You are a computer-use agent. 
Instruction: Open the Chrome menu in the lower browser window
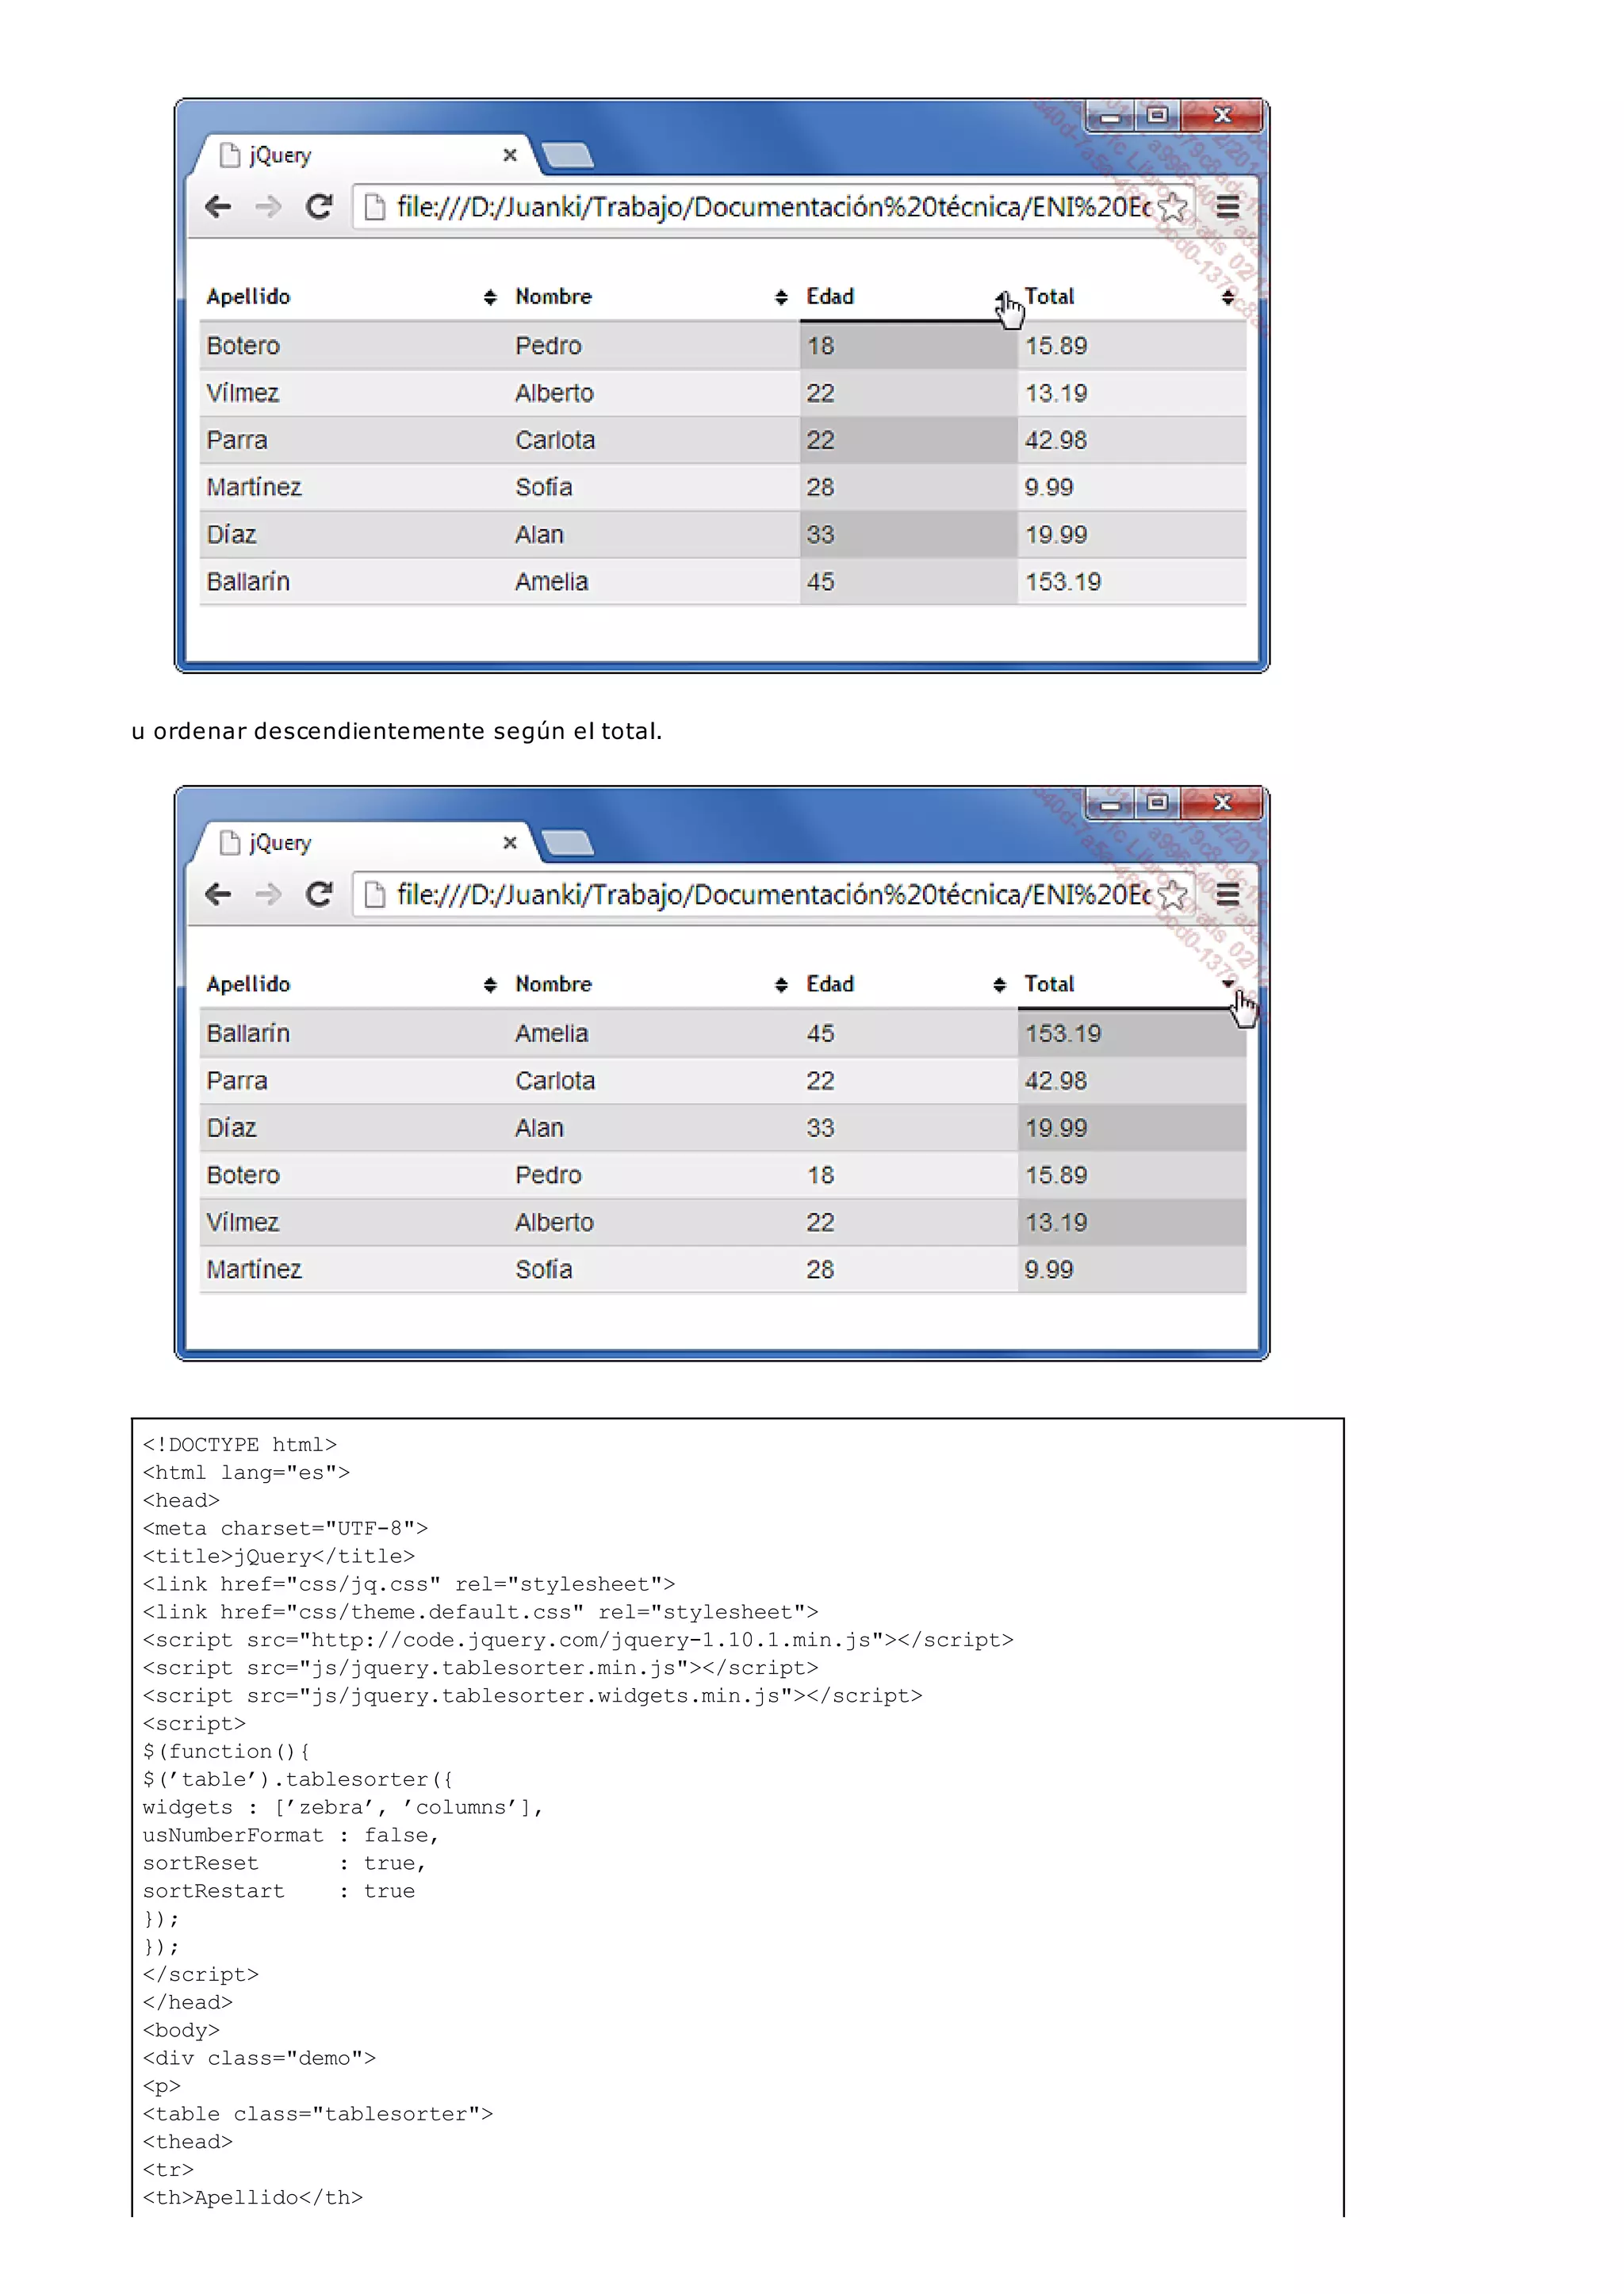click(1228, 894)
